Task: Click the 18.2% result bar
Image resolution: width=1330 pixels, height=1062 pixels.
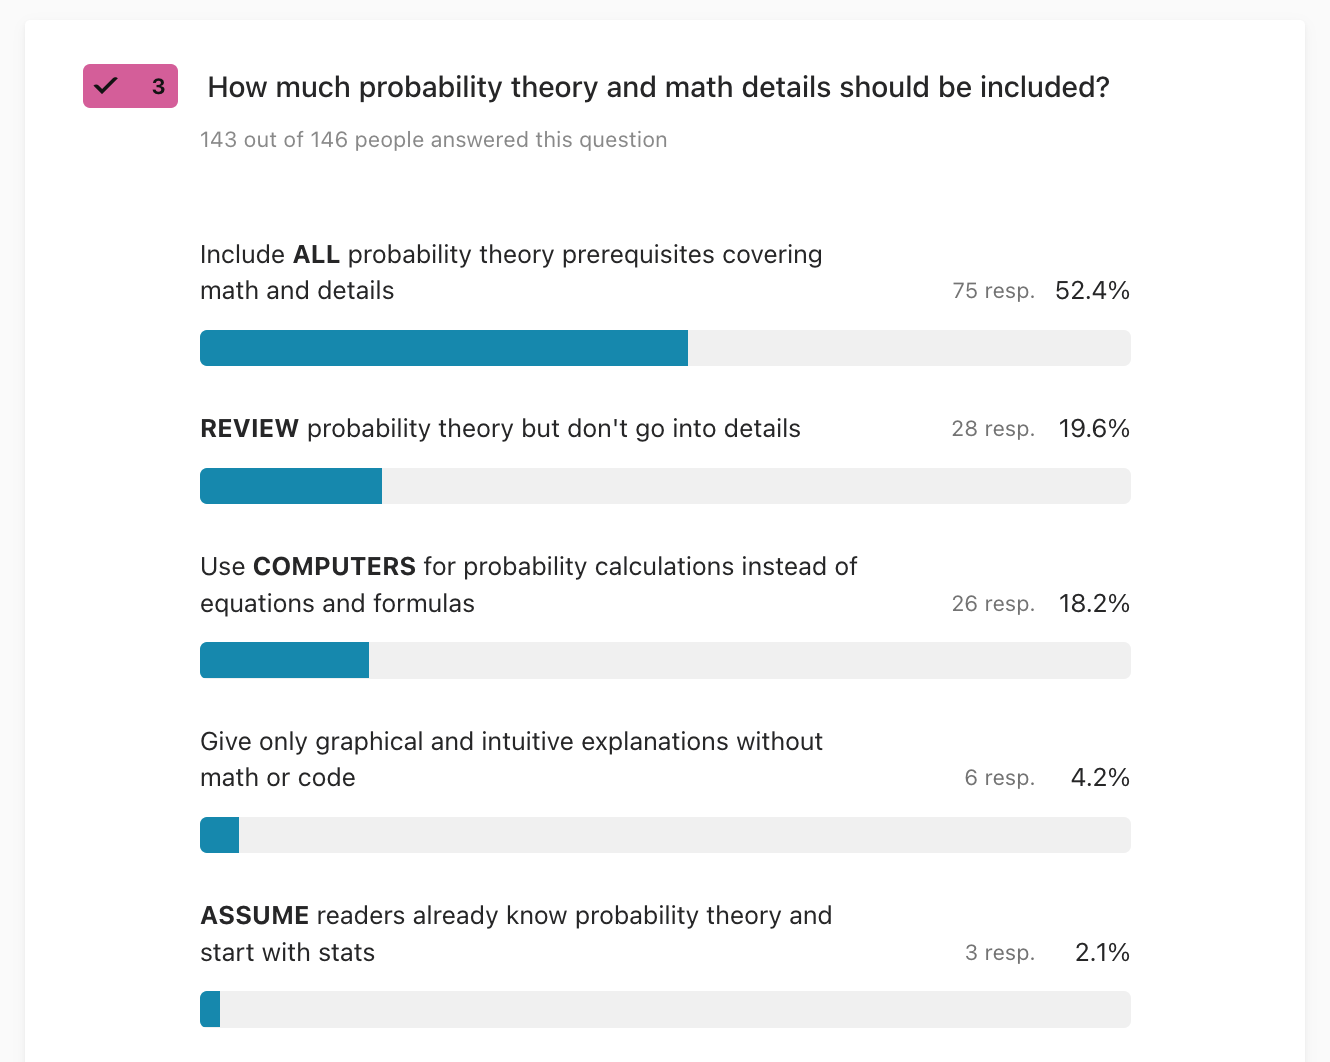Action: [x=665, y=660]
